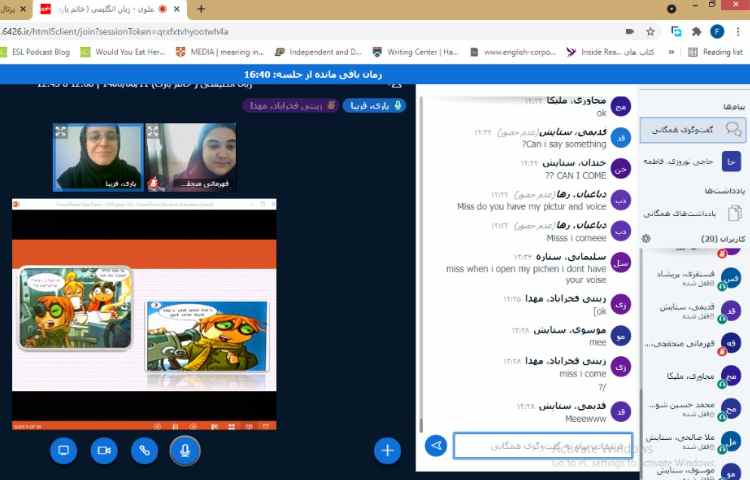Click the avatar next to 'ok' top message

point(621,106)
